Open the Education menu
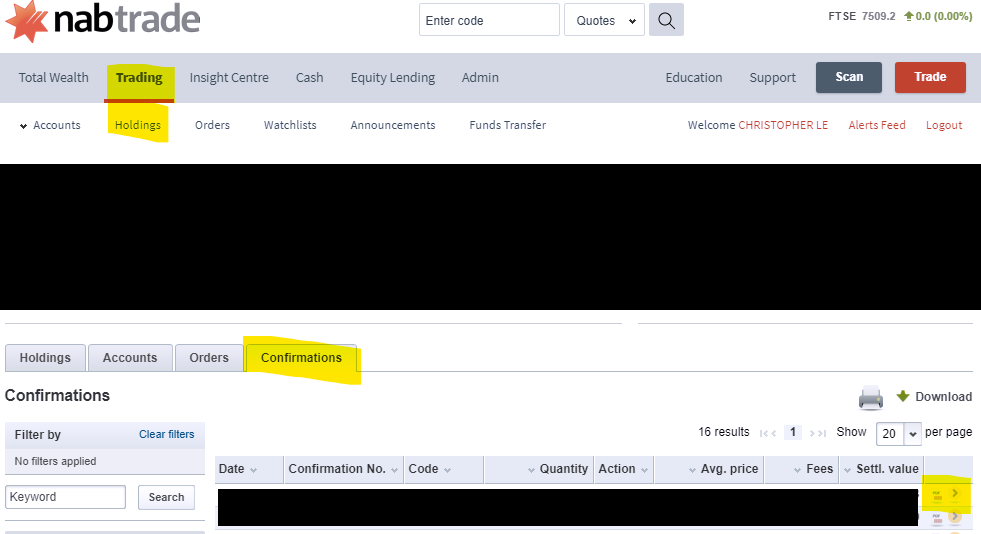The image size is (981, 534). [693, 78]
